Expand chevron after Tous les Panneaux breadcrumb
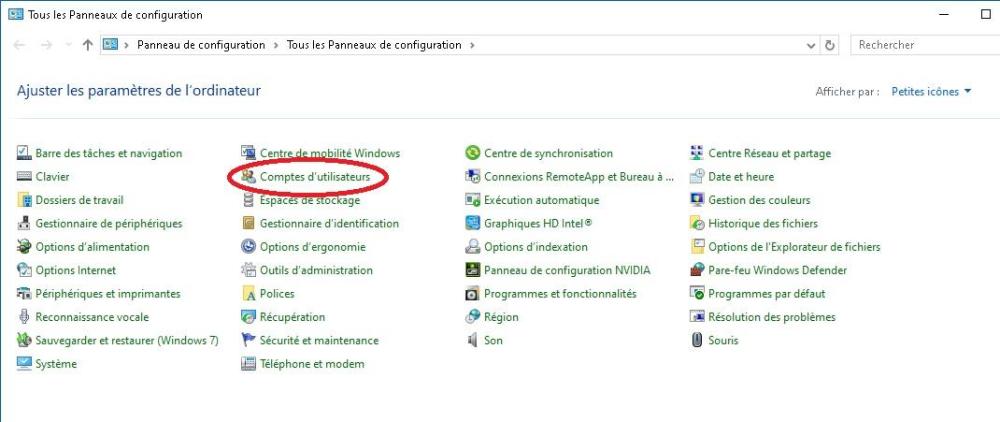 (472, 45)
